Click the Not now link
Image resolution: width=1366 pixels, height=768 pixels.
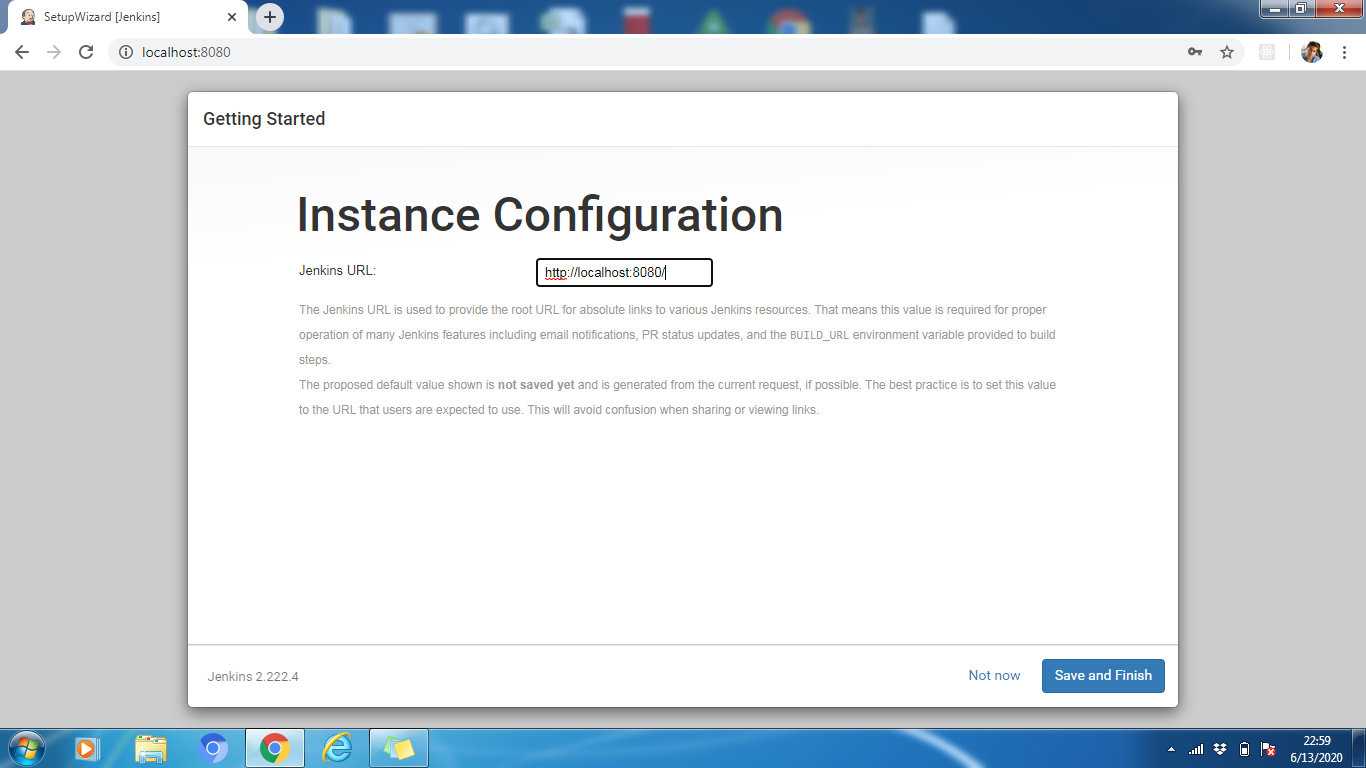coord(994,676)
